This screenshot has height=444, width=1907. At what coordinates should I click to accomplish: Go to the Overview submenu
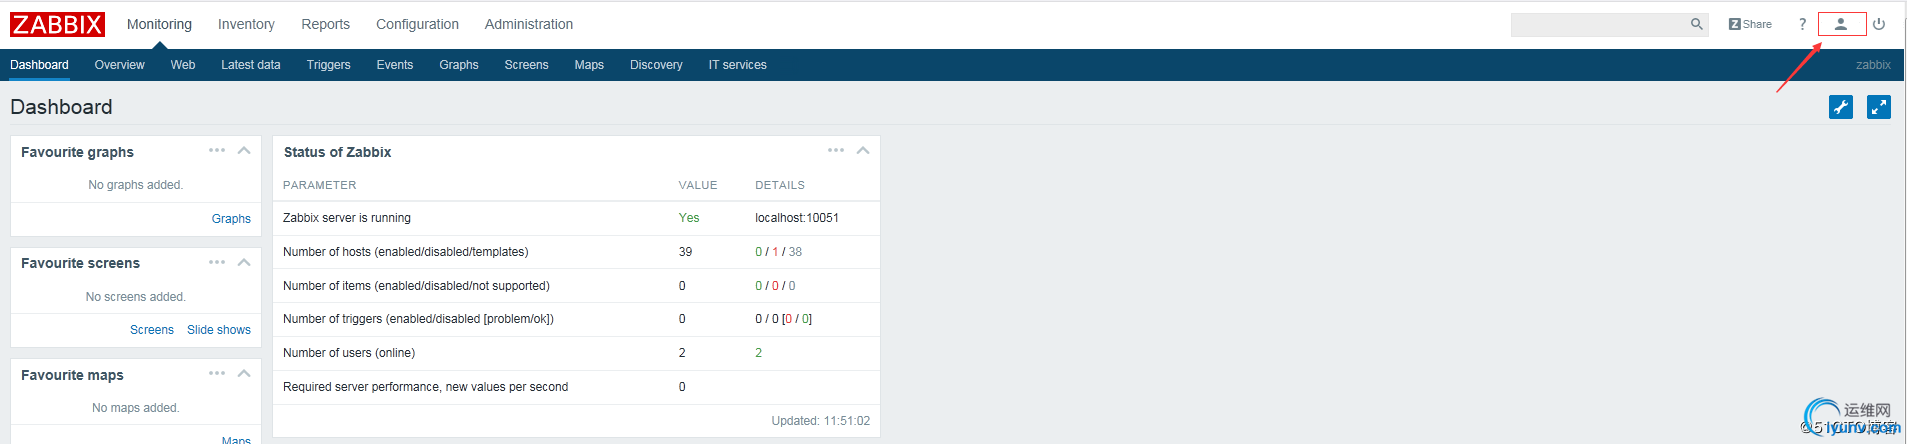119,65
